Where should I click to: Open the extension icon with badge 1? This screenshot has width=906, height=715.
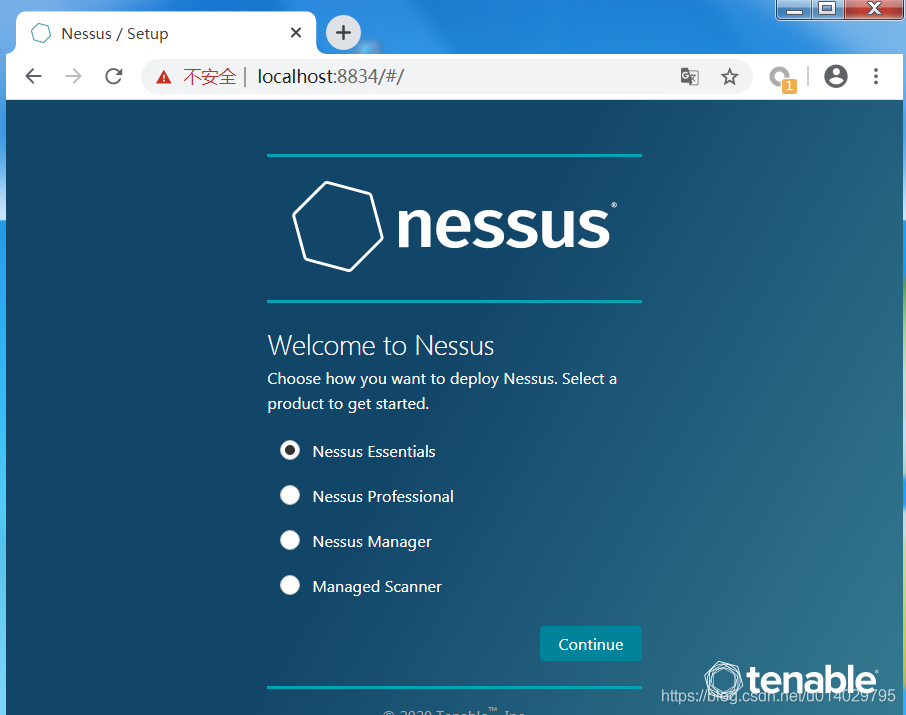(x=782, y=78)
